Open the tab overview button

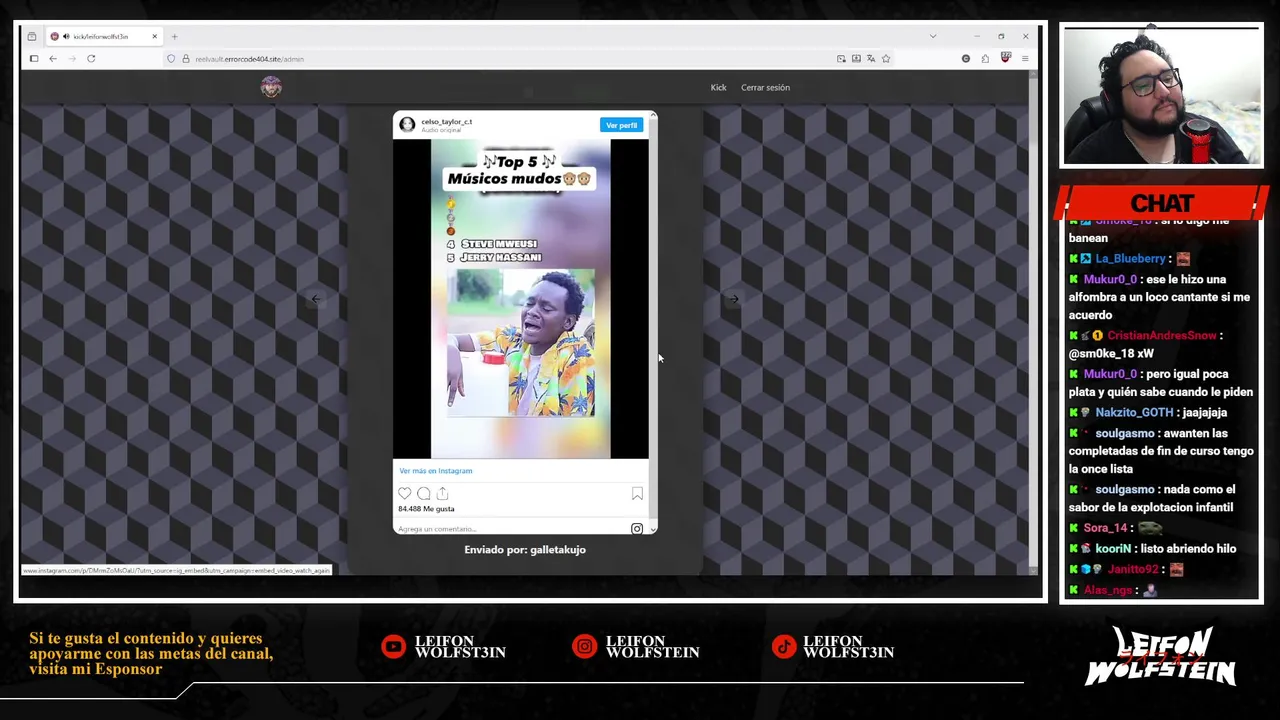(x=32, y=37)
